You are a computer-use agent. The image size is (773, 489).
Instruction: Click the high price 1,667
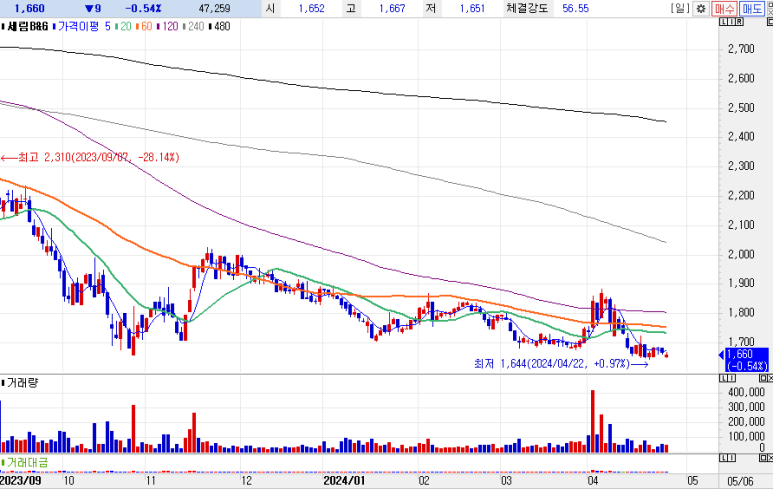coord(392,8)
